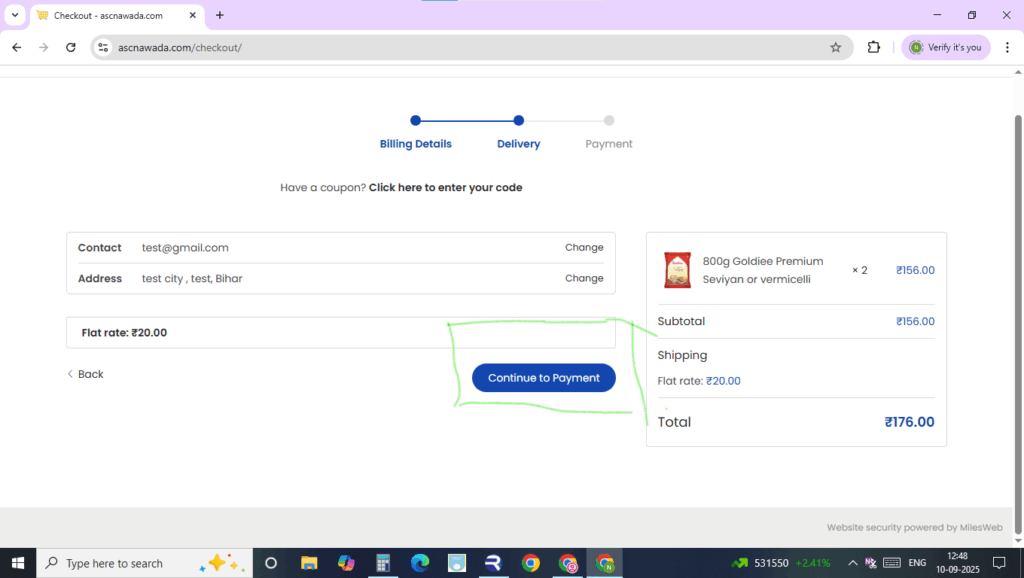Reload the checkout page
Screen dimensions: 1024x578
tap(70, 47)
